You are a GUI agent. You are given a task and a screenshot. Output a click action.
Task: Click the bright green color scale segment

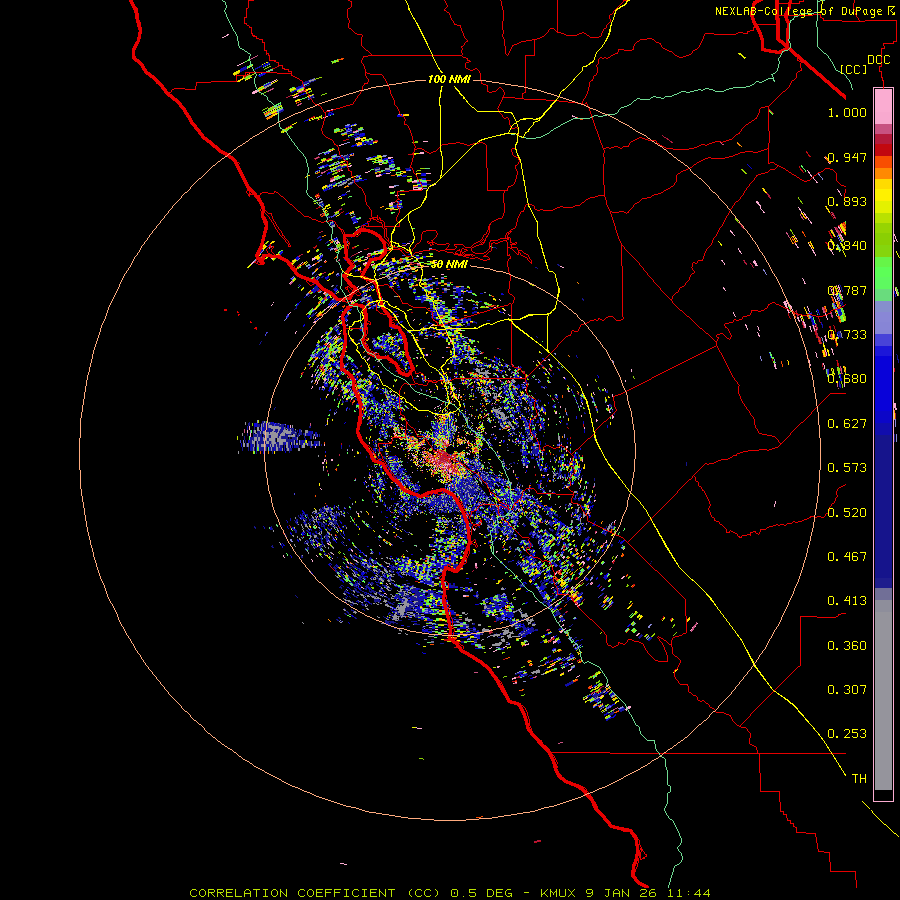click(883, 273)
